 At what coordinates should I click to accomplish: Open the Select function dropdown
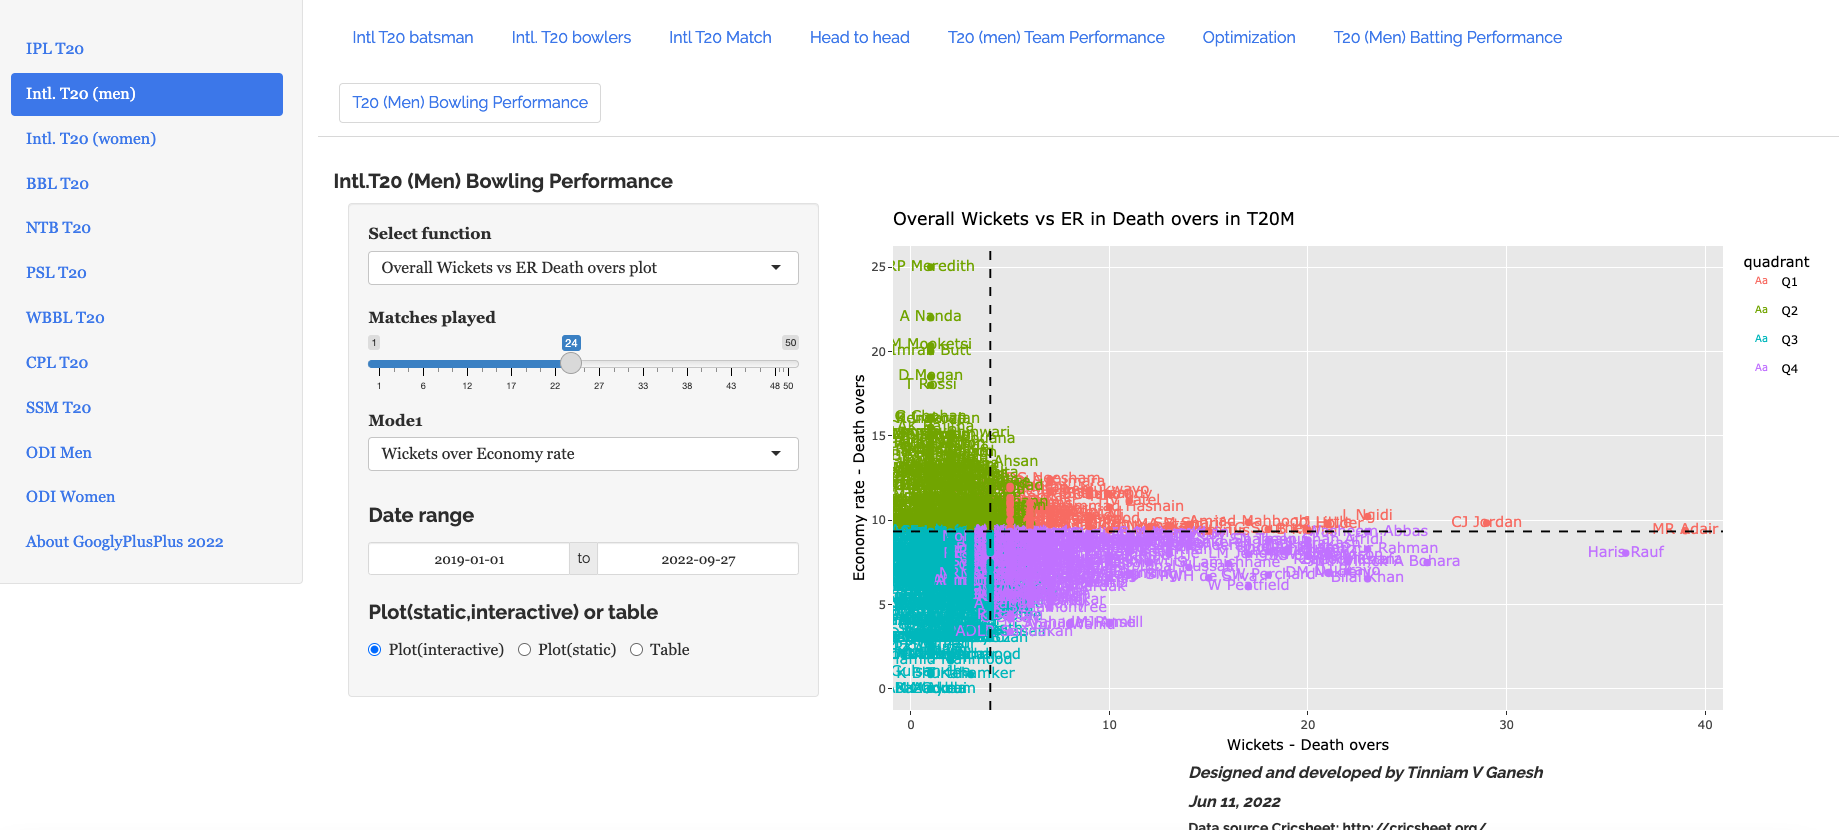coord(583,268)
